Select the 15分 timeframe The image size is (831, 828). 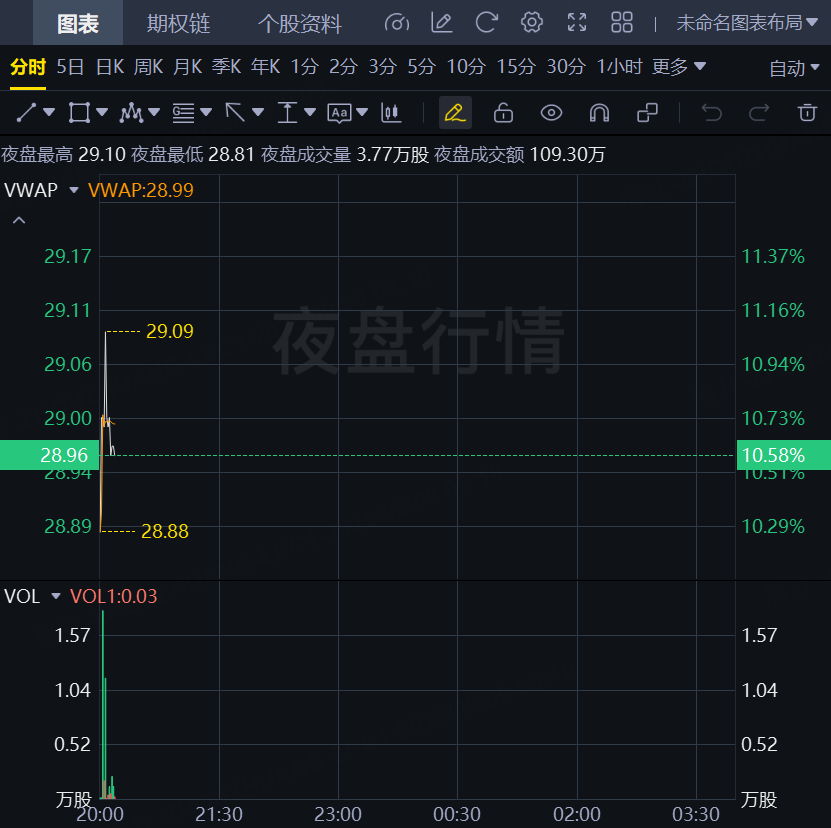coord(516,67)
